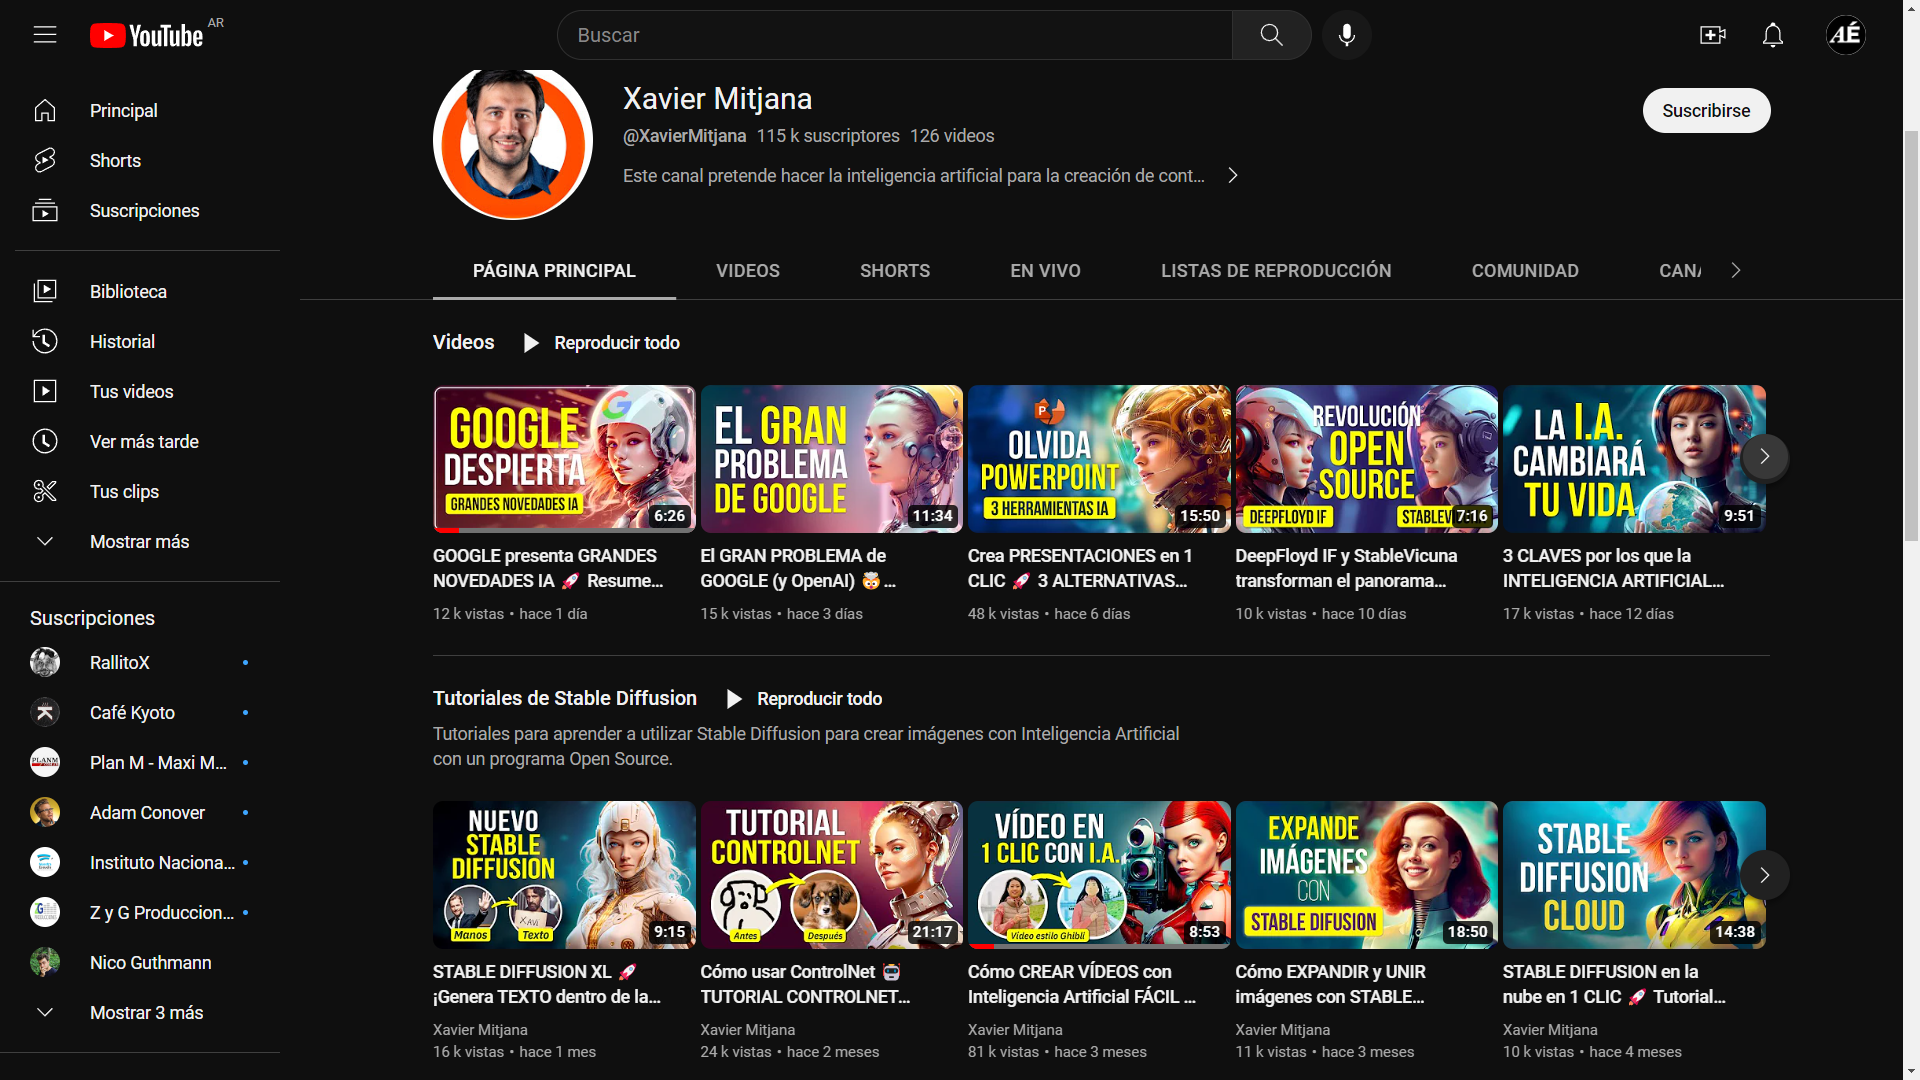Open the notifications bell
The width and height of the screenshot is (1920, 1080).
1773,35
